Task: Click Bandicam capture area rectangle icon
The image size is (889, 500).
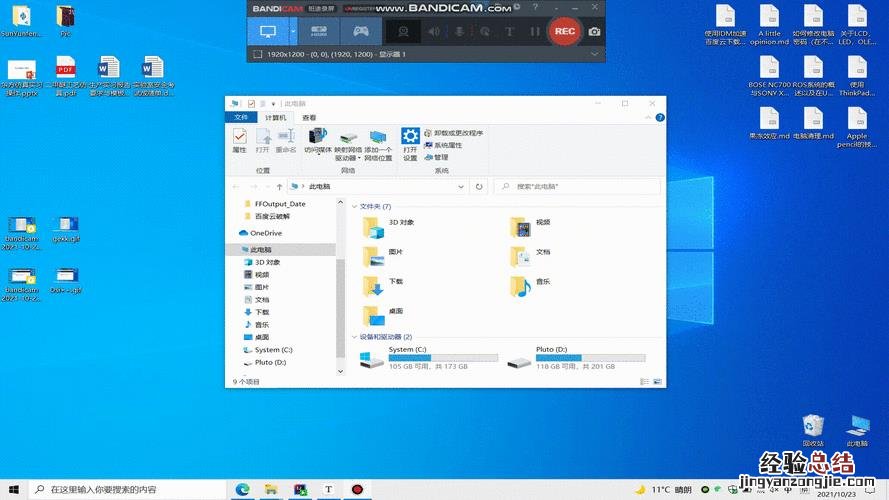Action: coord(257,54)
